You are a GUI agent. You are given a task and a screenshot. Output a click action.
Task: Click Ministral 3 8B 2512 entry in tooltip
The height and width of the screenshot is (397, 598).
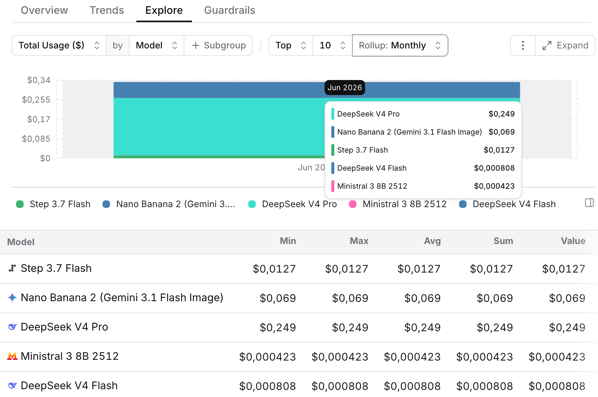pyautogui.click(x=423, y=186)
